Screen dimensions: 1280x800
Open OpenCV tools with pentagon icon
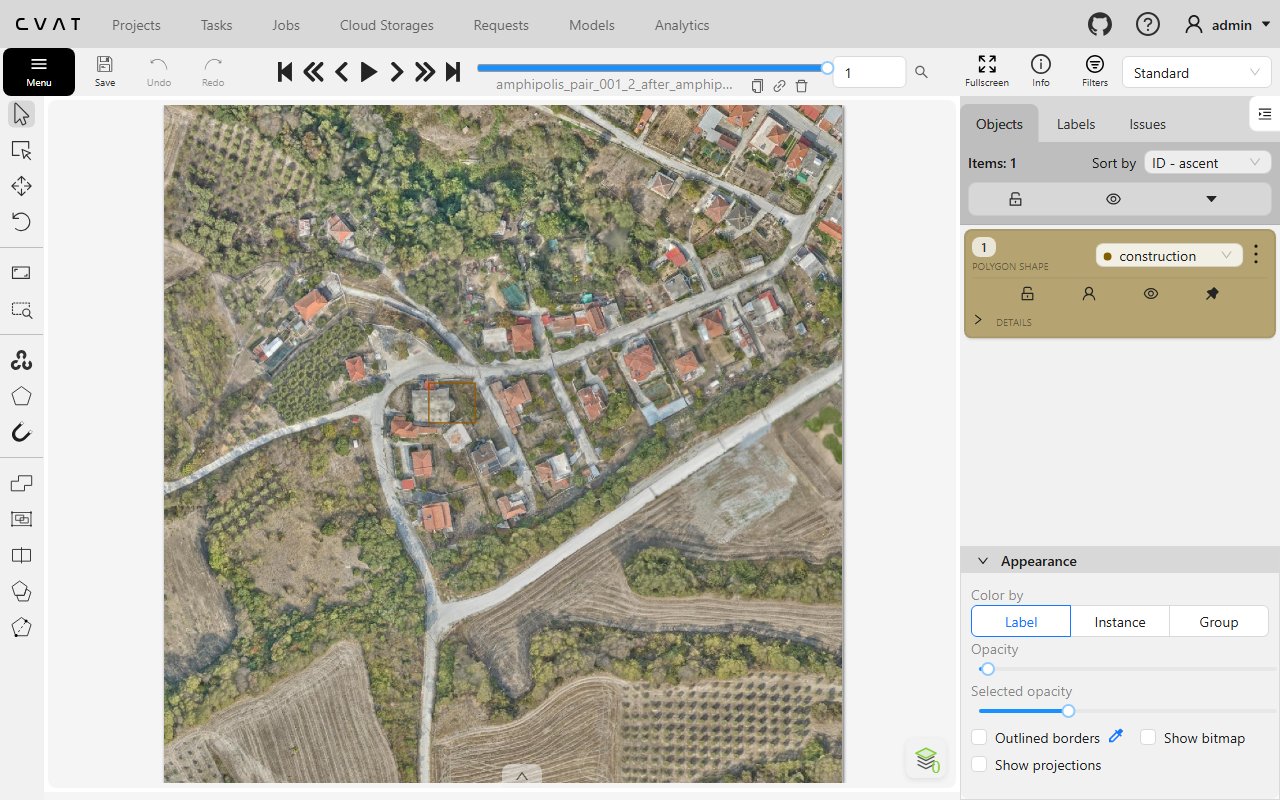(21, 396)
